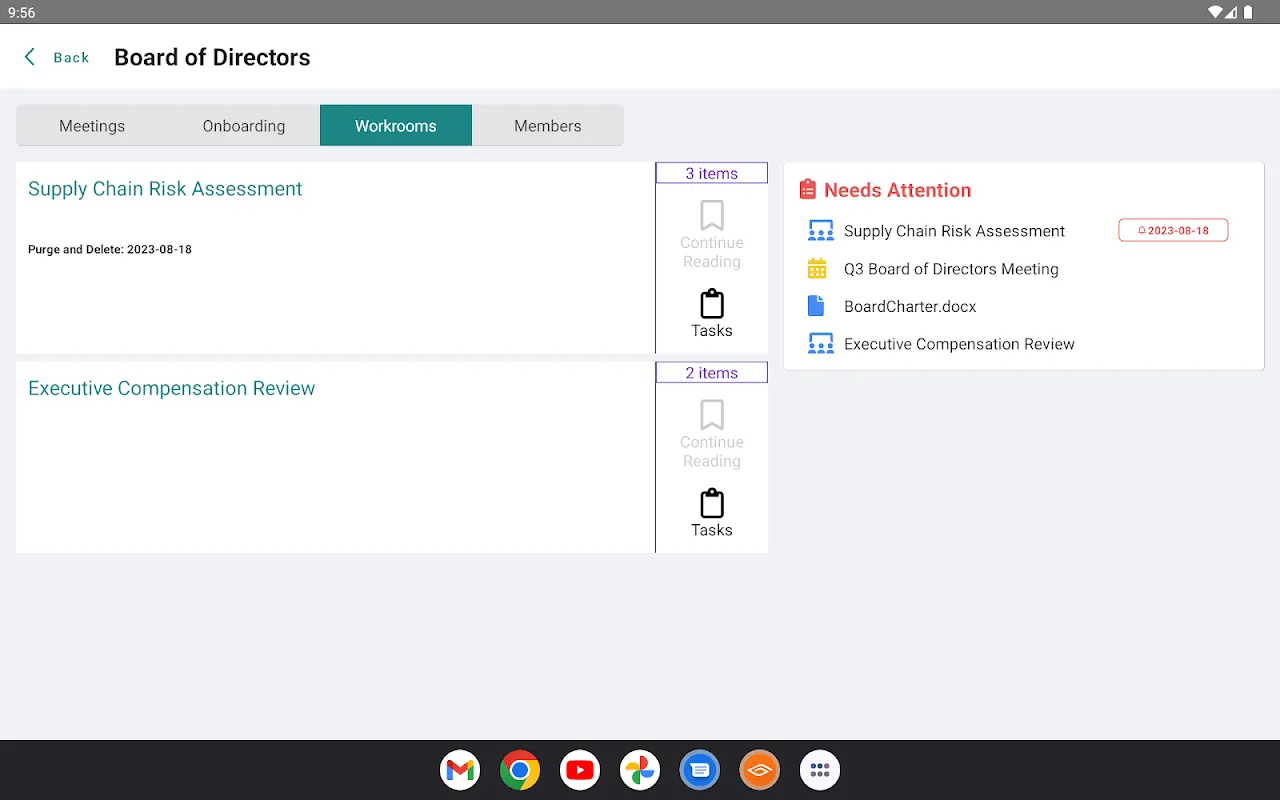The image size is (1280, 800).
Task: Tap the Back arrow chevron icon
Action: [30, 57]
